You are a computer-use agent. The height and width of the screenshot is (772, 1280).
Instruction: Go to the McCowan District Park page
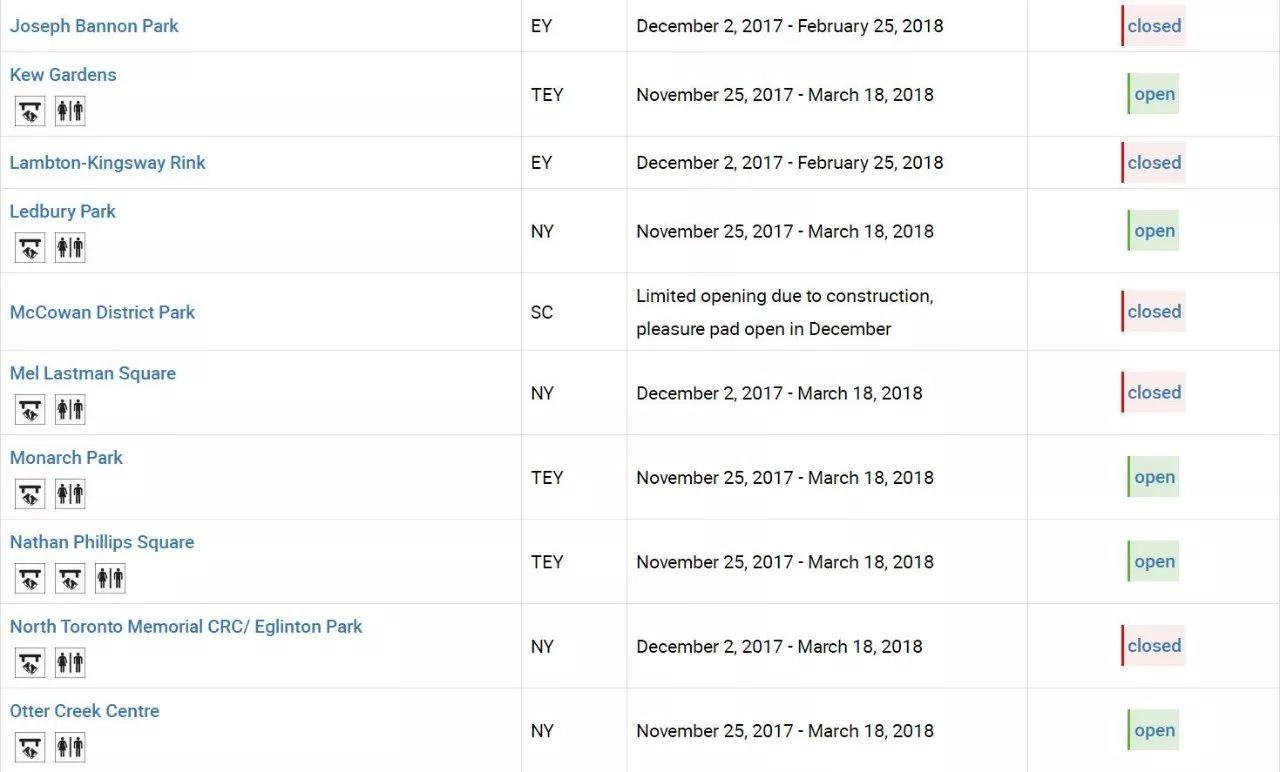(x=102, y=312)
